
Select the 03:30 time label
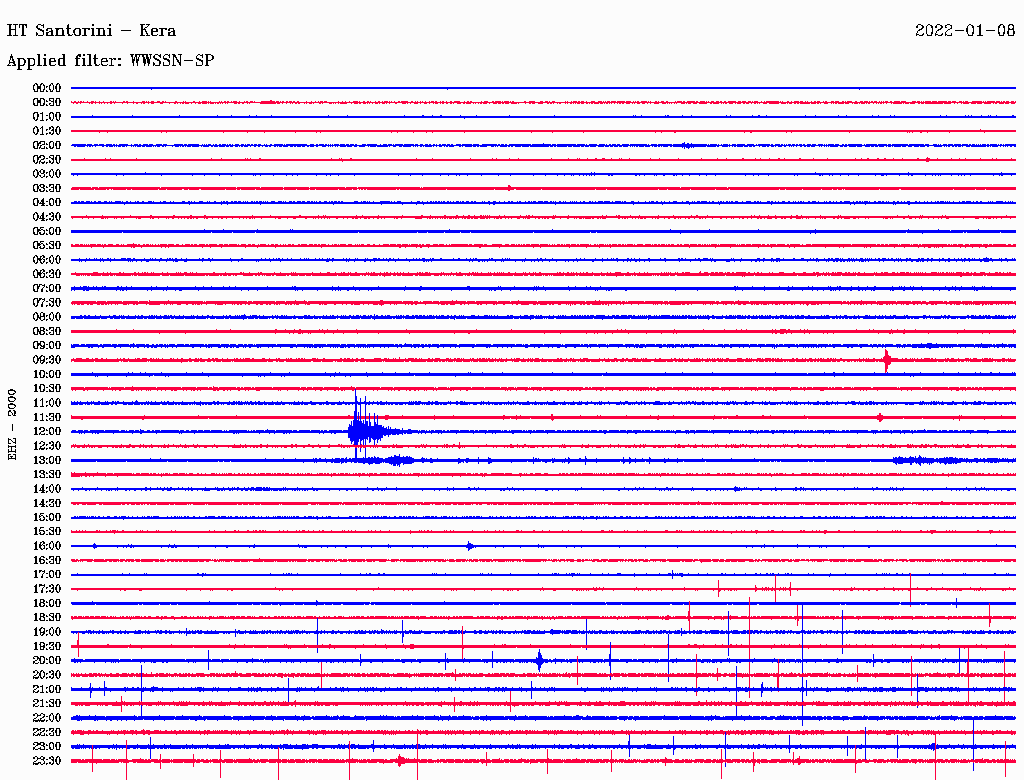(x=47, y=188)
